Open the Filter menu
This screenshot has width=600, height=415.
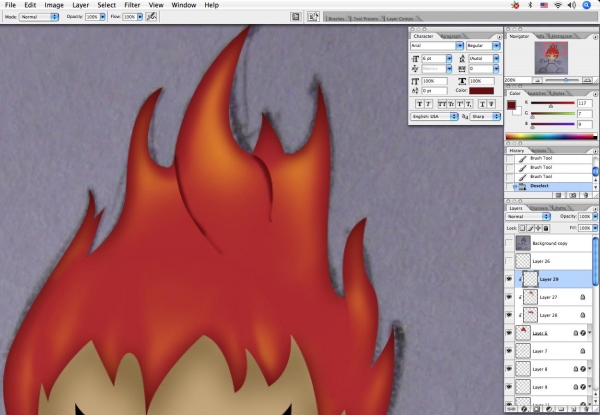click(132, 5)
